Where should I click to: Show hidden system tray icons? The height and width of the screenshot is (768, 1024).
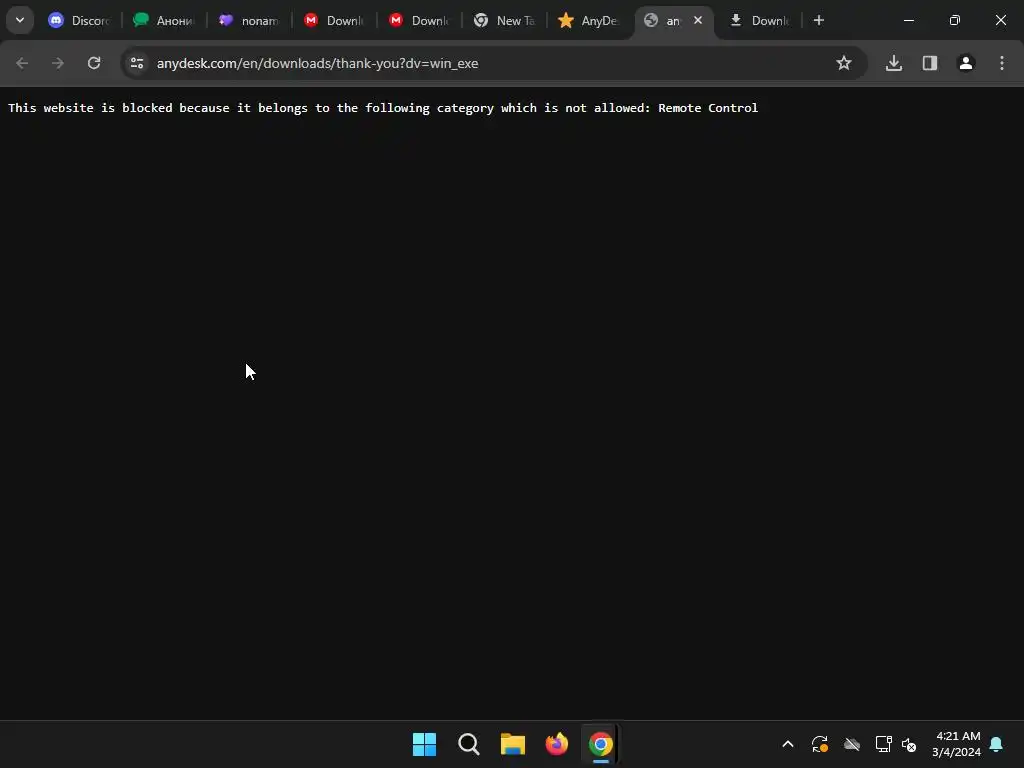pyautogui.click(x=788, y=744)
